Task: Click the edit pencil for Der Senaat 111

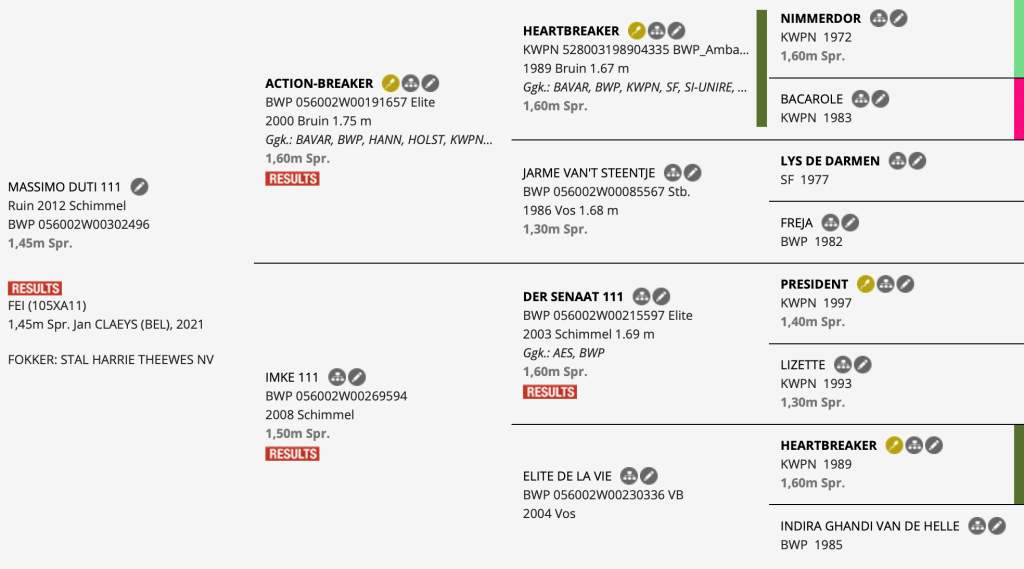Action: point(661,296)
